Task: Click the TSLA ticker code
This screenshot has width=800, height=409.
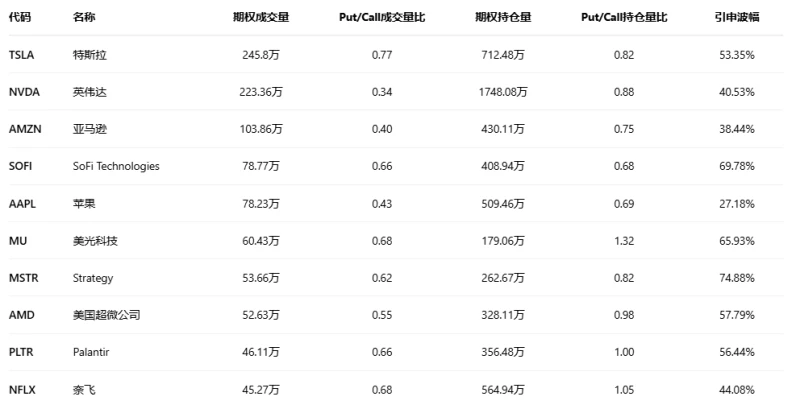Action: [x=21, y=54]
